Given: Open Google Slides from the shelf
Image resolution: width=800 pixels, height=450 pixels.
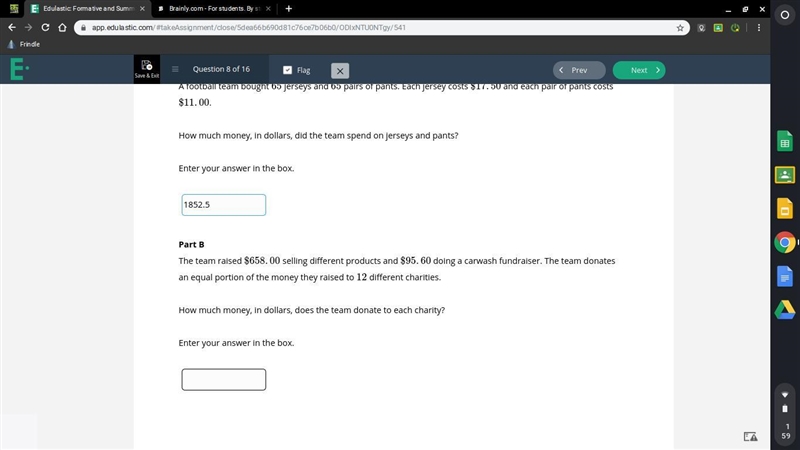Looking at the screenshot, I should (785, 209).
